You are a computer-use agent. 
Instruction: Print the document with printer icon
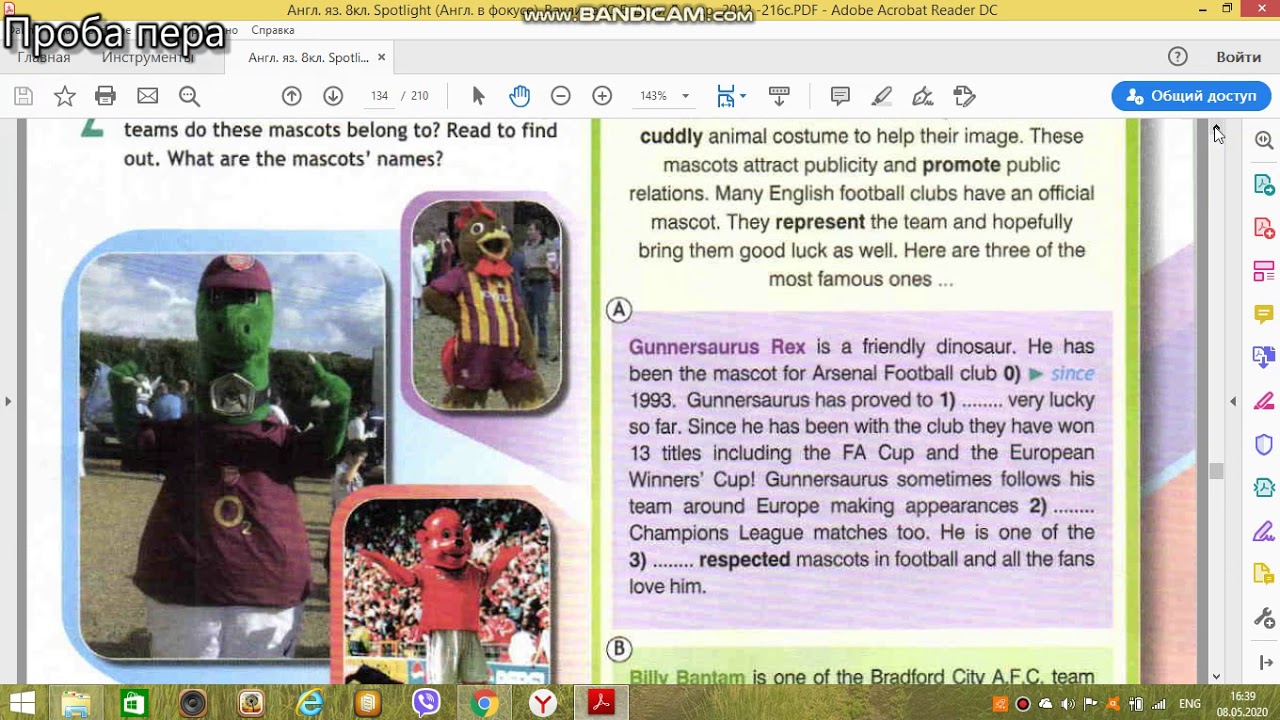pyautogui.click(x=105, y=96)
